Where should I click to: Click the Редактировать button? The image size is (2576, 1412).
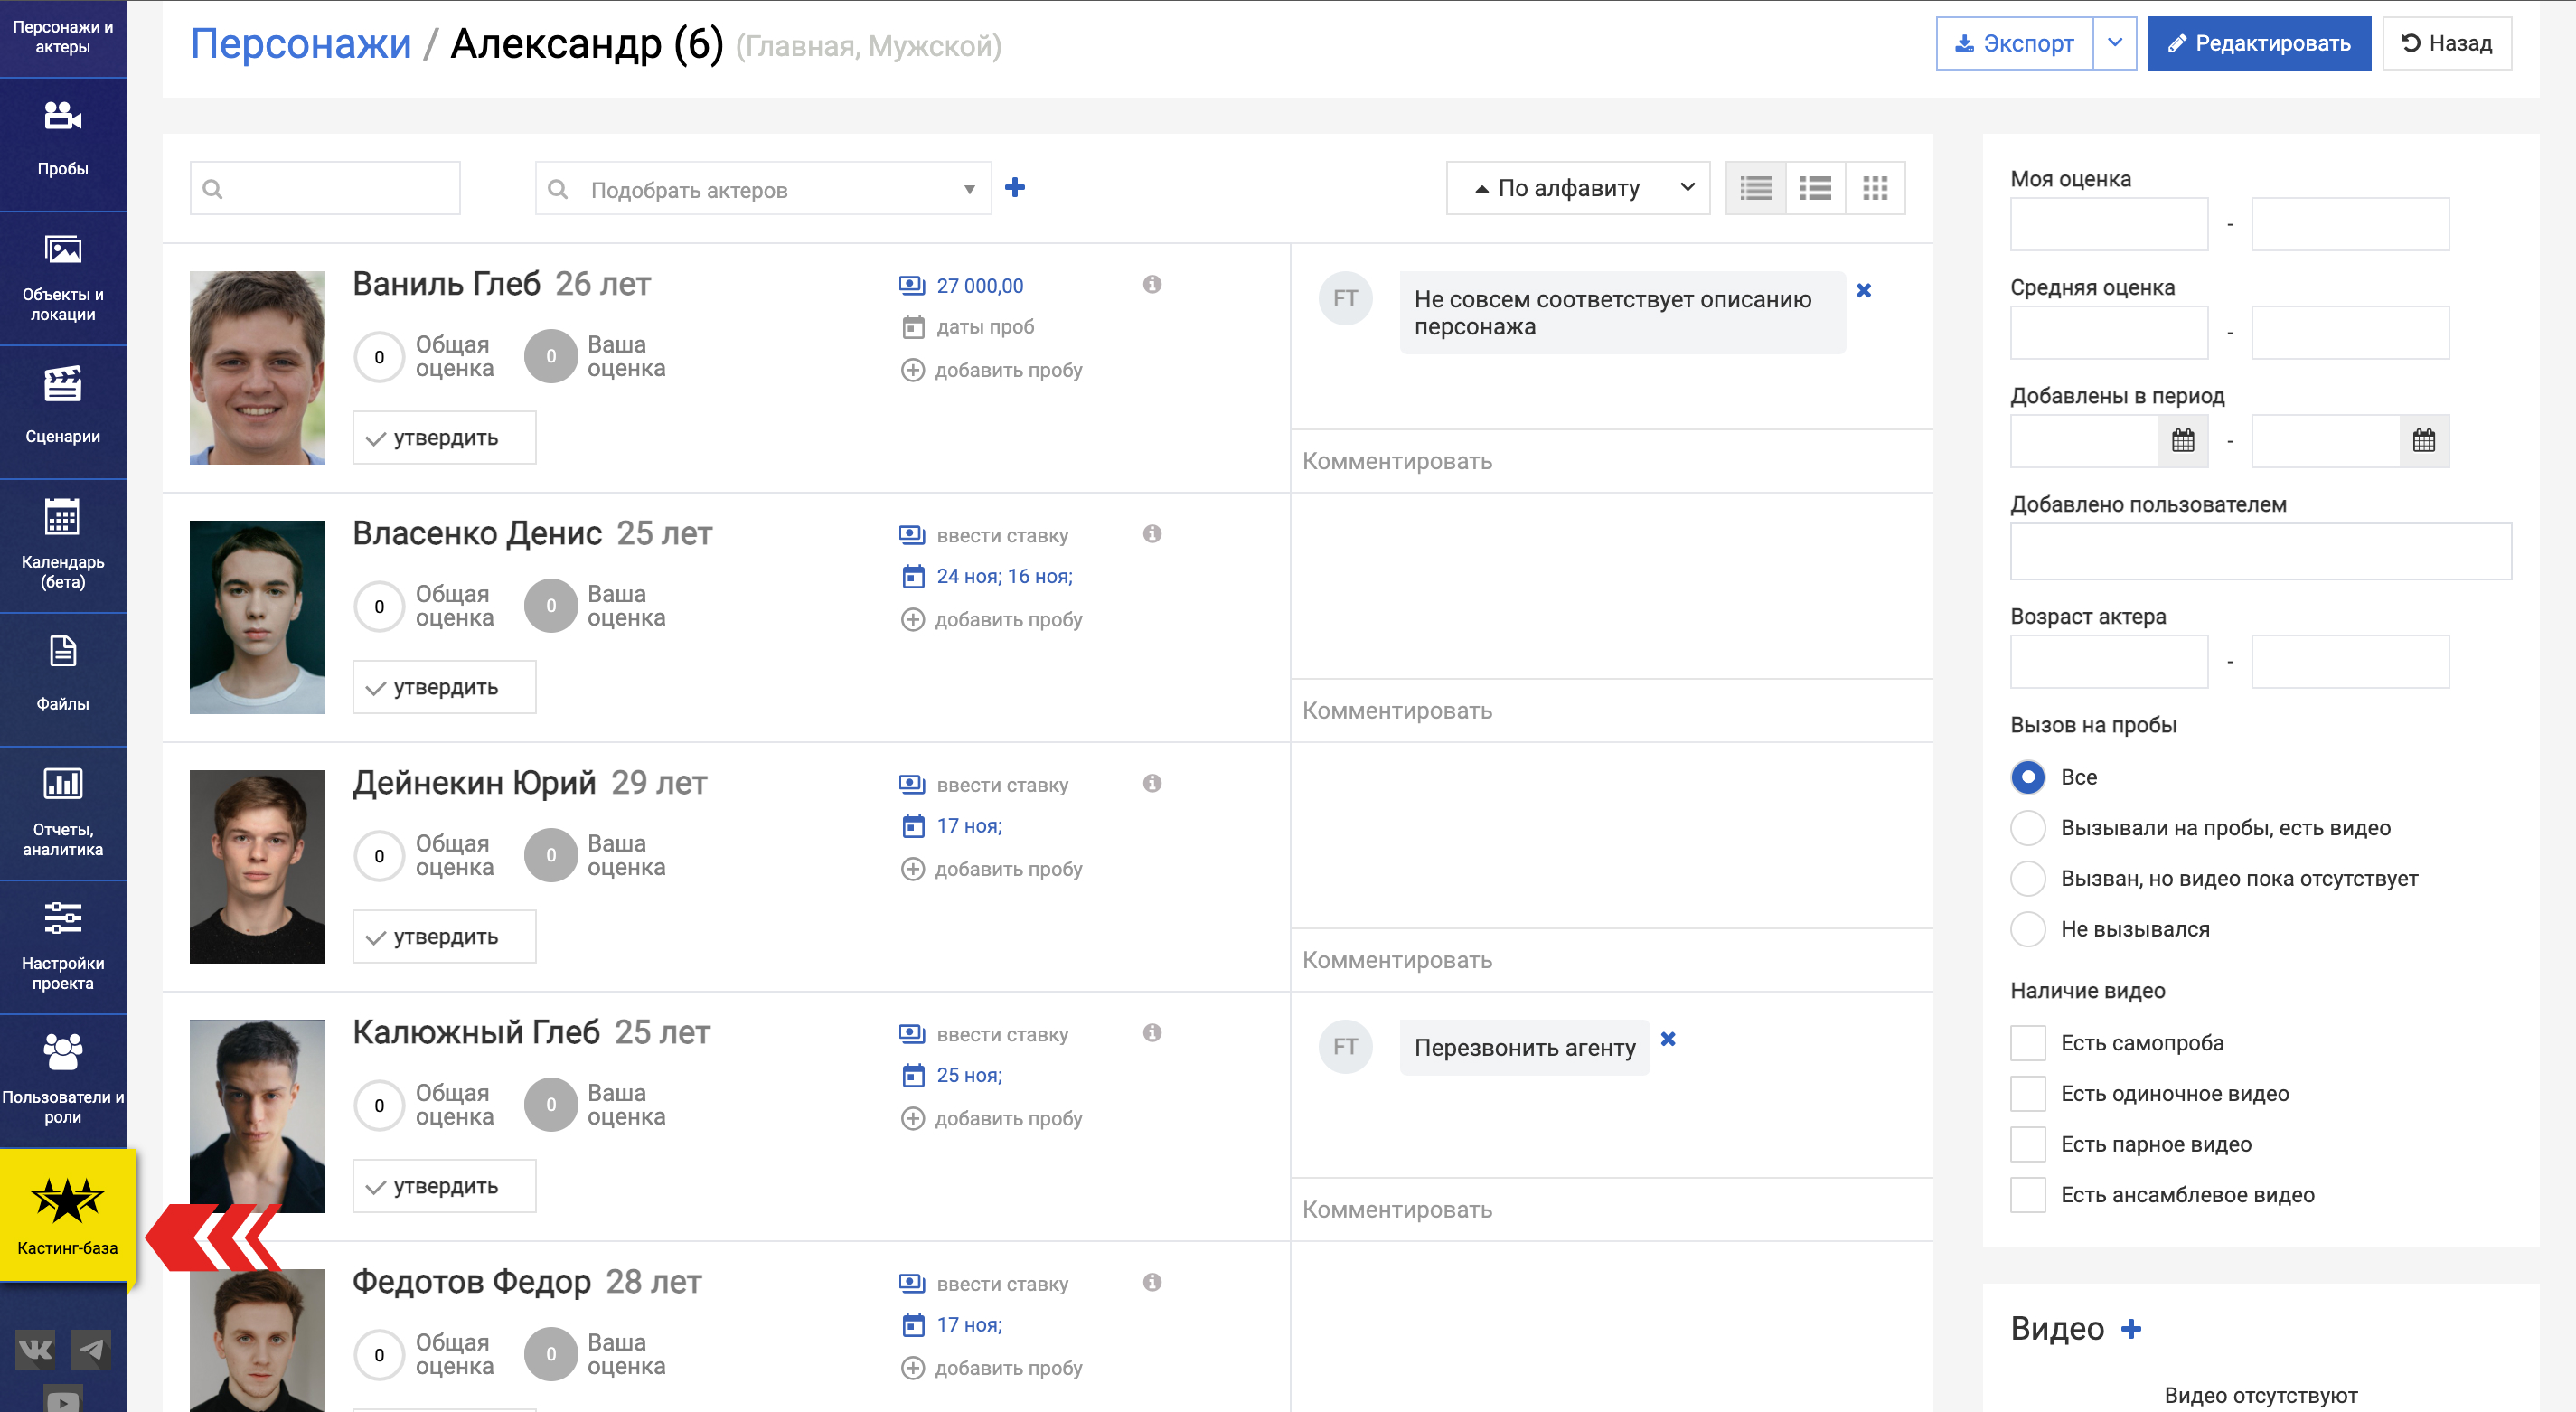click(2259, 43)
